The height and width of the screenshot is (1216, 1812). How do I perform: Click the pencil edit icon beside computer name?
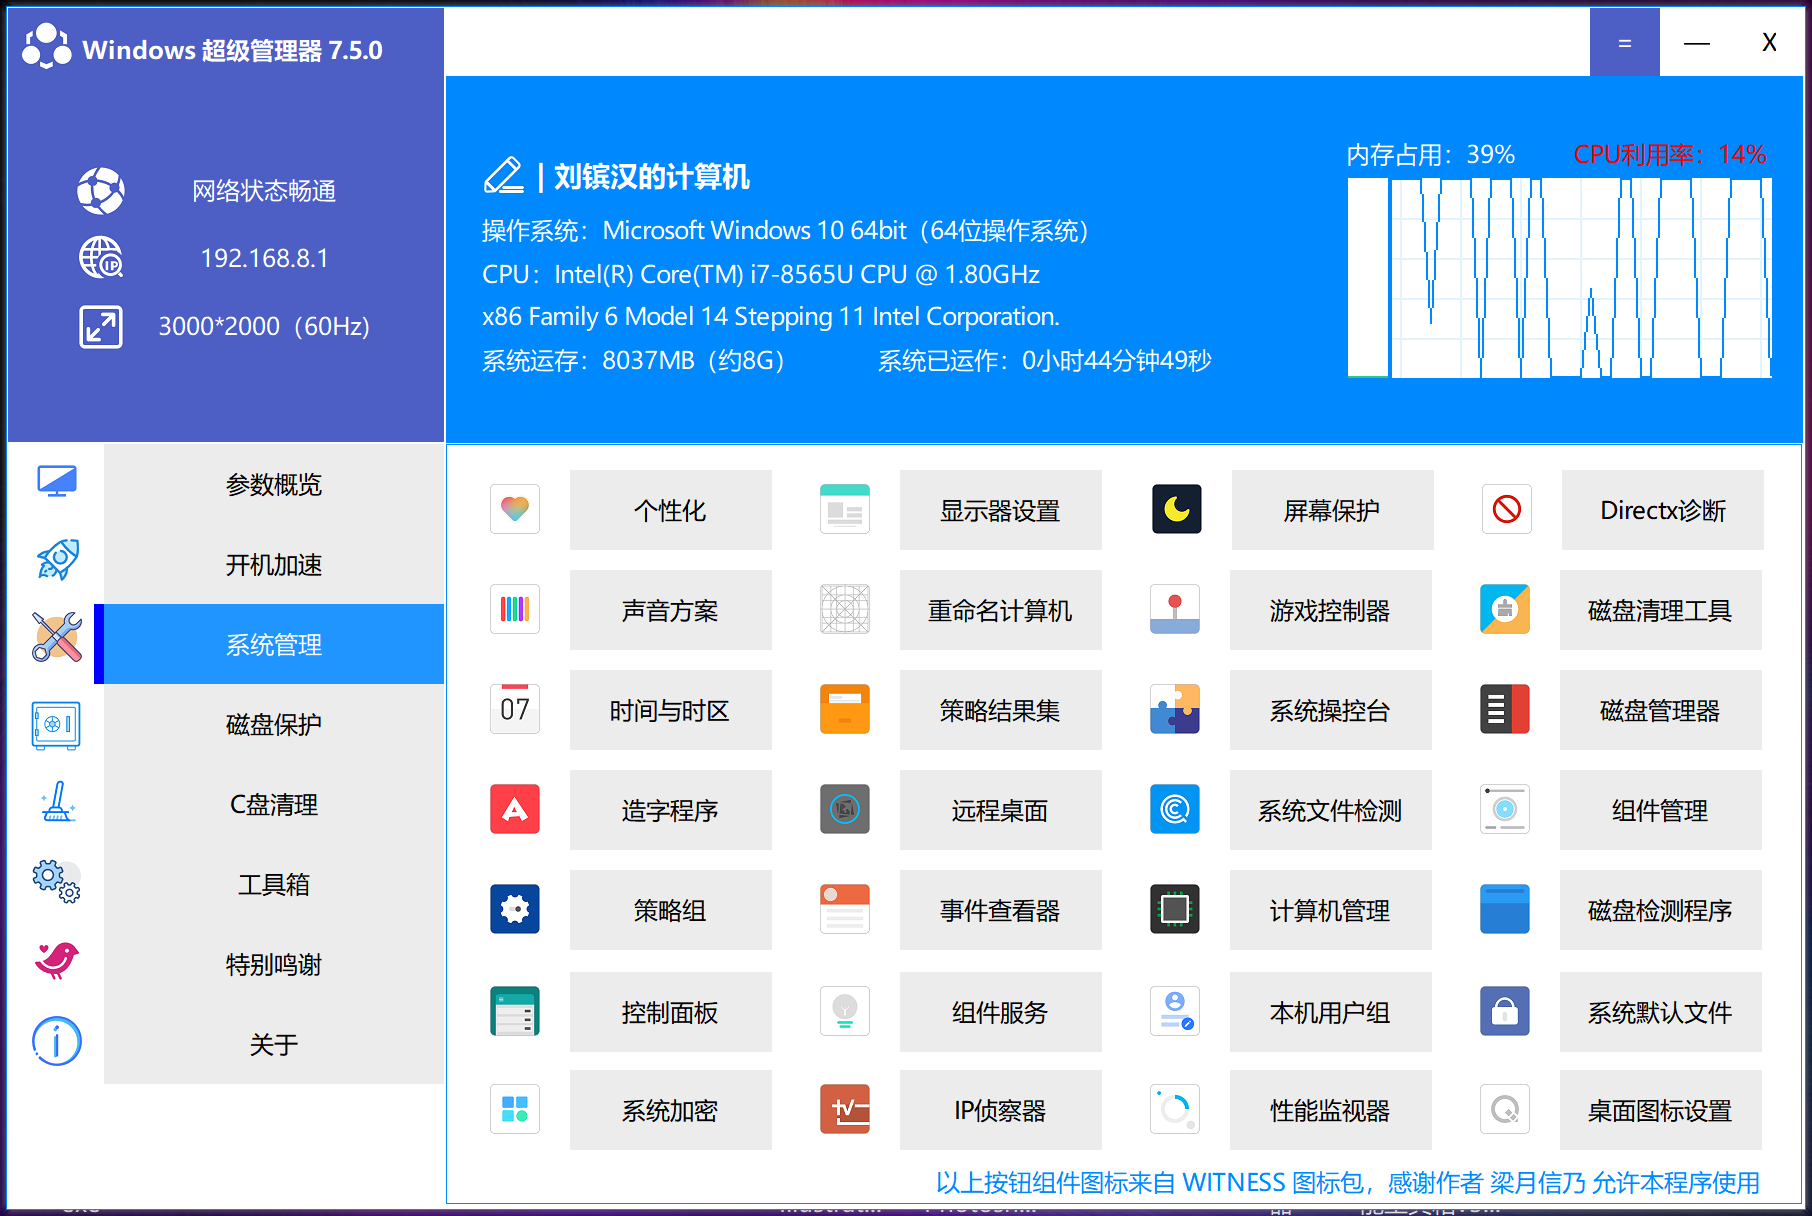coord(504,175)
